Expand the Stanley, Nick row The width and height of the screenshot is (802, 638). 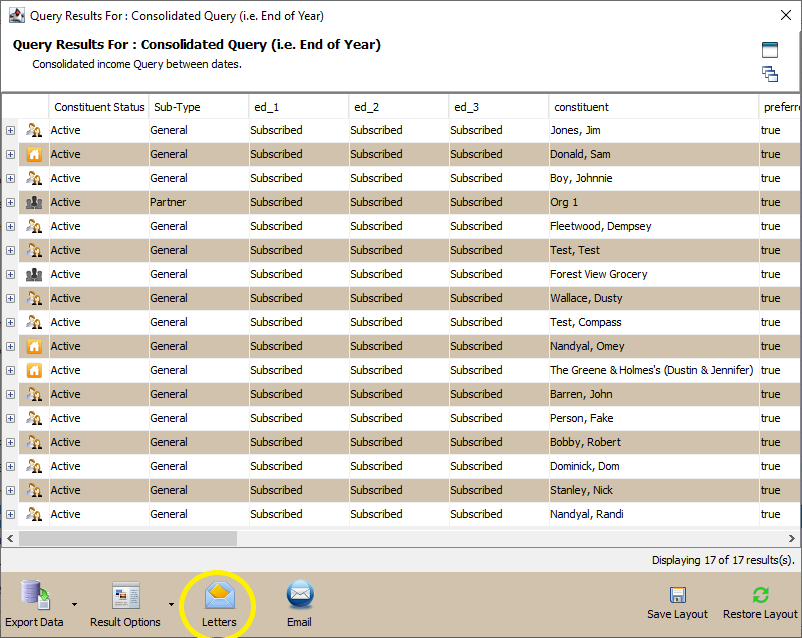(10, 490)
